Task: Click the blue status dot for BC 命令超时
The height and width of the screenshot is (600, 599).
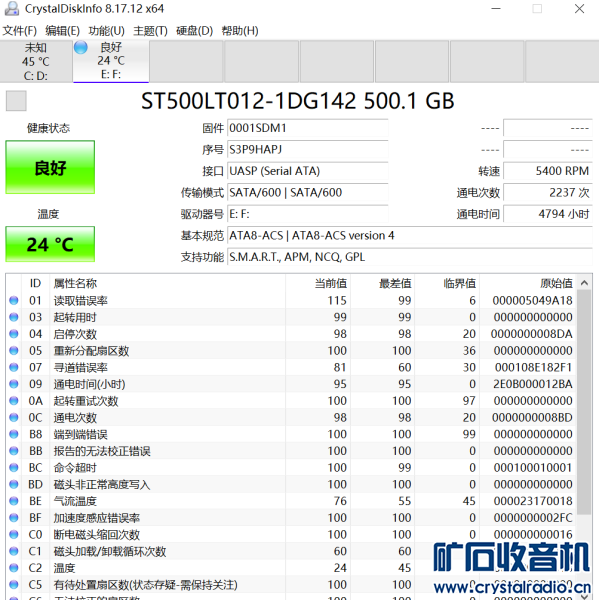Action: [14, 468]
